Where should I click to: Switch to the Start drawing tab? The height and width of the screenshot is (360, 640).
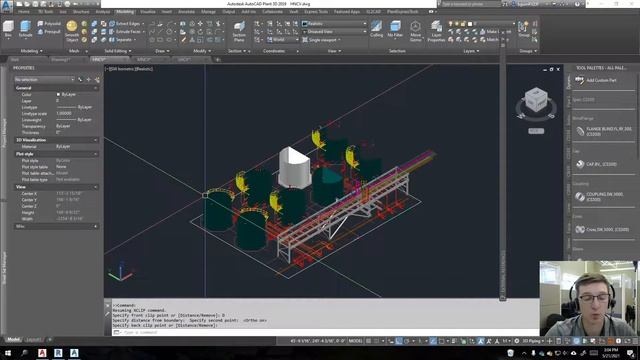[x=15, y=60]
